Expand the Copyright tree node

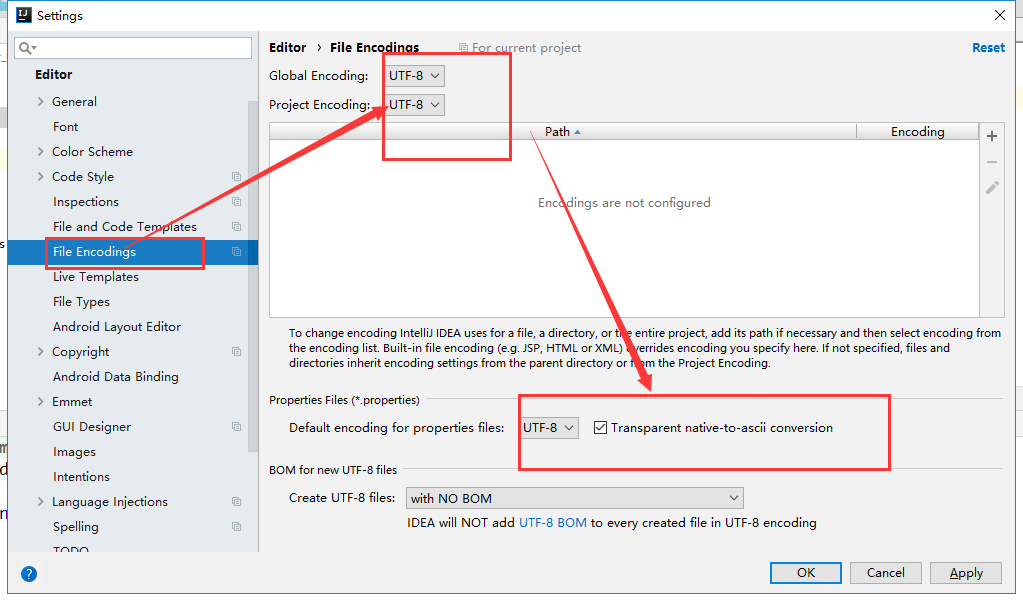pos(40,351)
